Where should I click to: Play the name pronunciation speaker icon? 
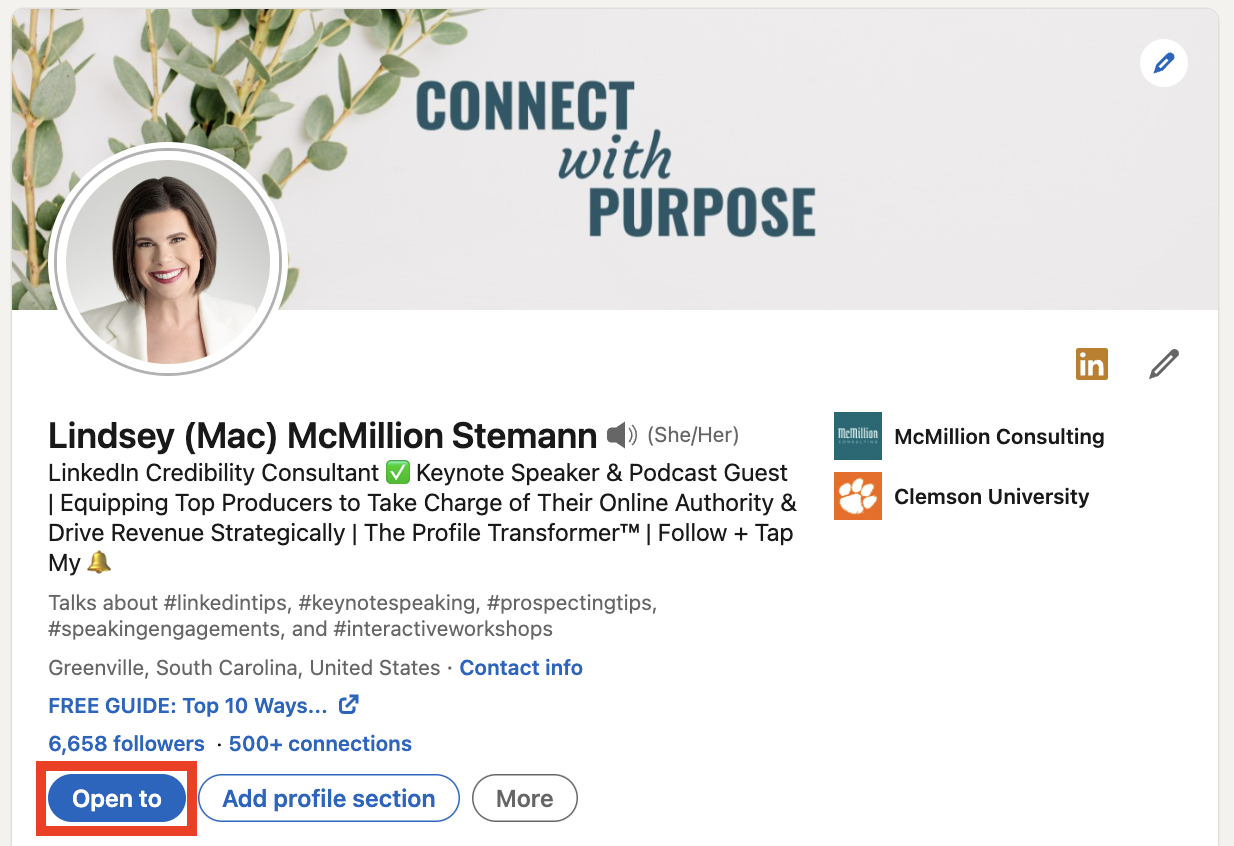(621, 435)
